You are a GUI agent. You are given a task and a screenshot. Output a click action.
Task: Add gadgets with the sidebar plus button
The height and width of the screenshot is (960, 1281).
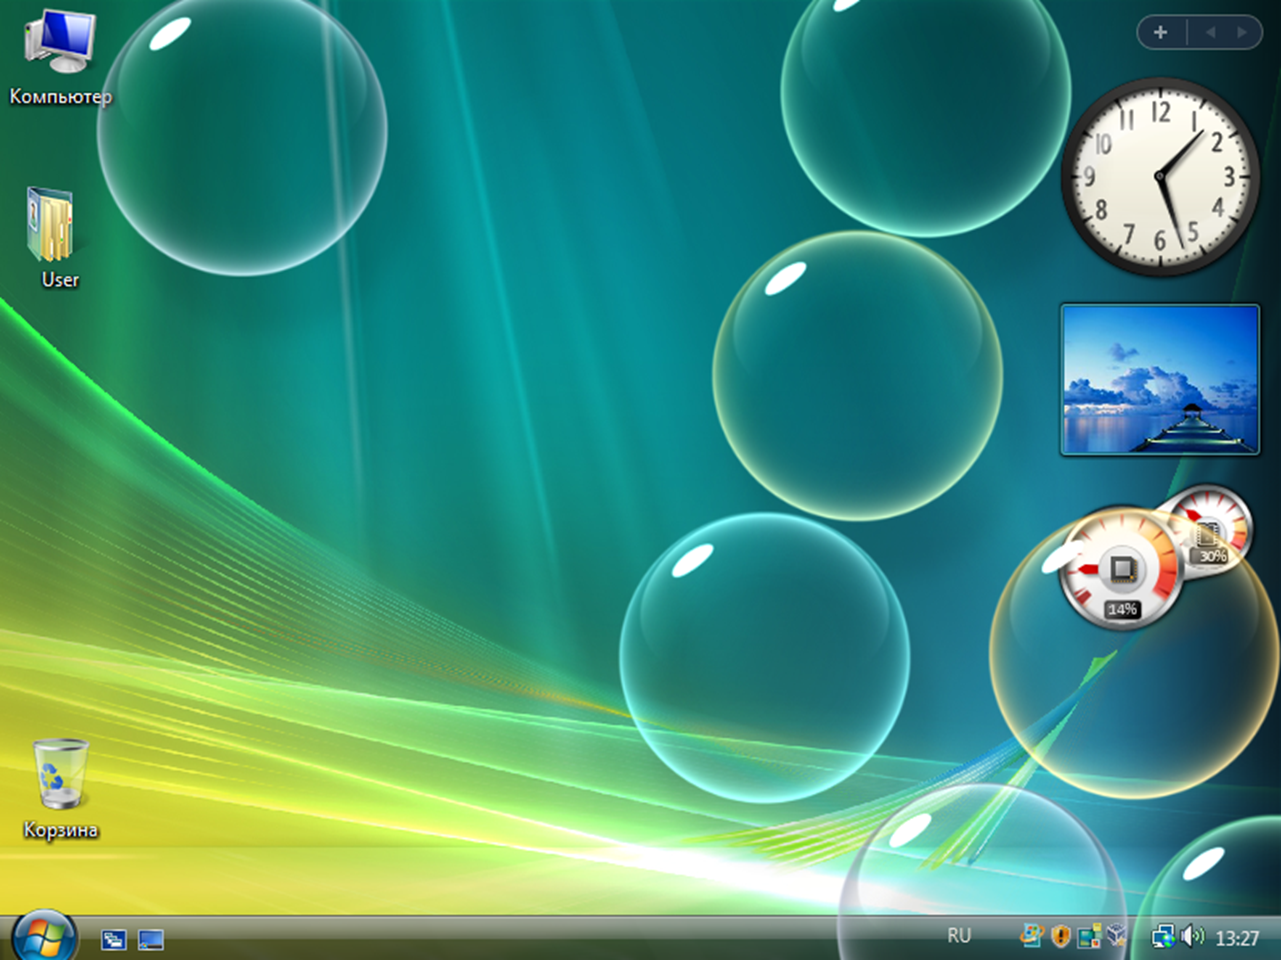click(x=1161, y=32)
